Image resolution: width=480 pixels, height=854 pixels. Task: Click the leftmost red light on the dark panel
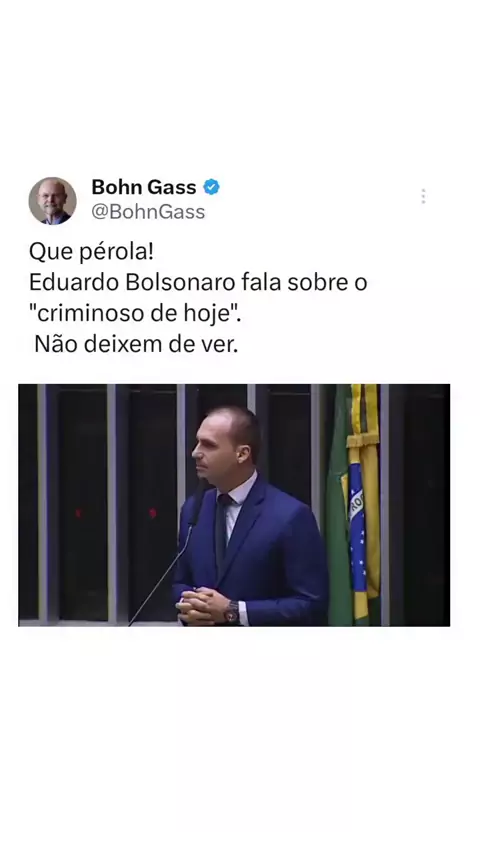78,514
